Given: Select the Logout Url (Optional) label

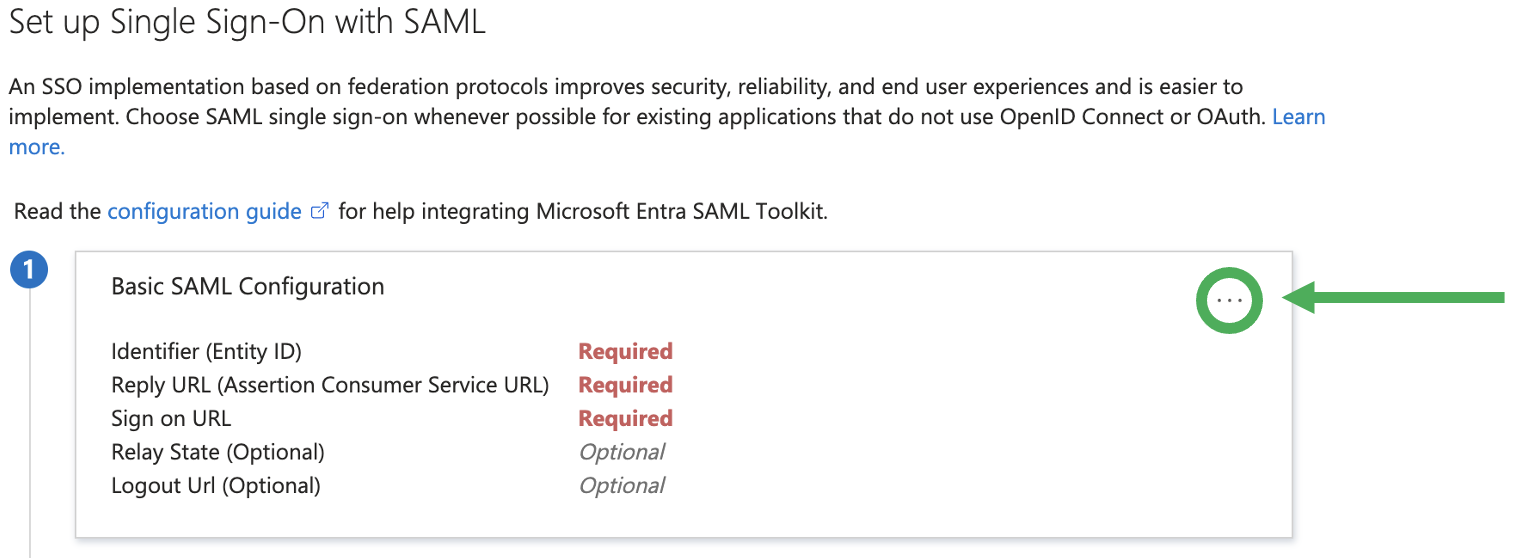Looking at the screenshot, I should (216, 485).
